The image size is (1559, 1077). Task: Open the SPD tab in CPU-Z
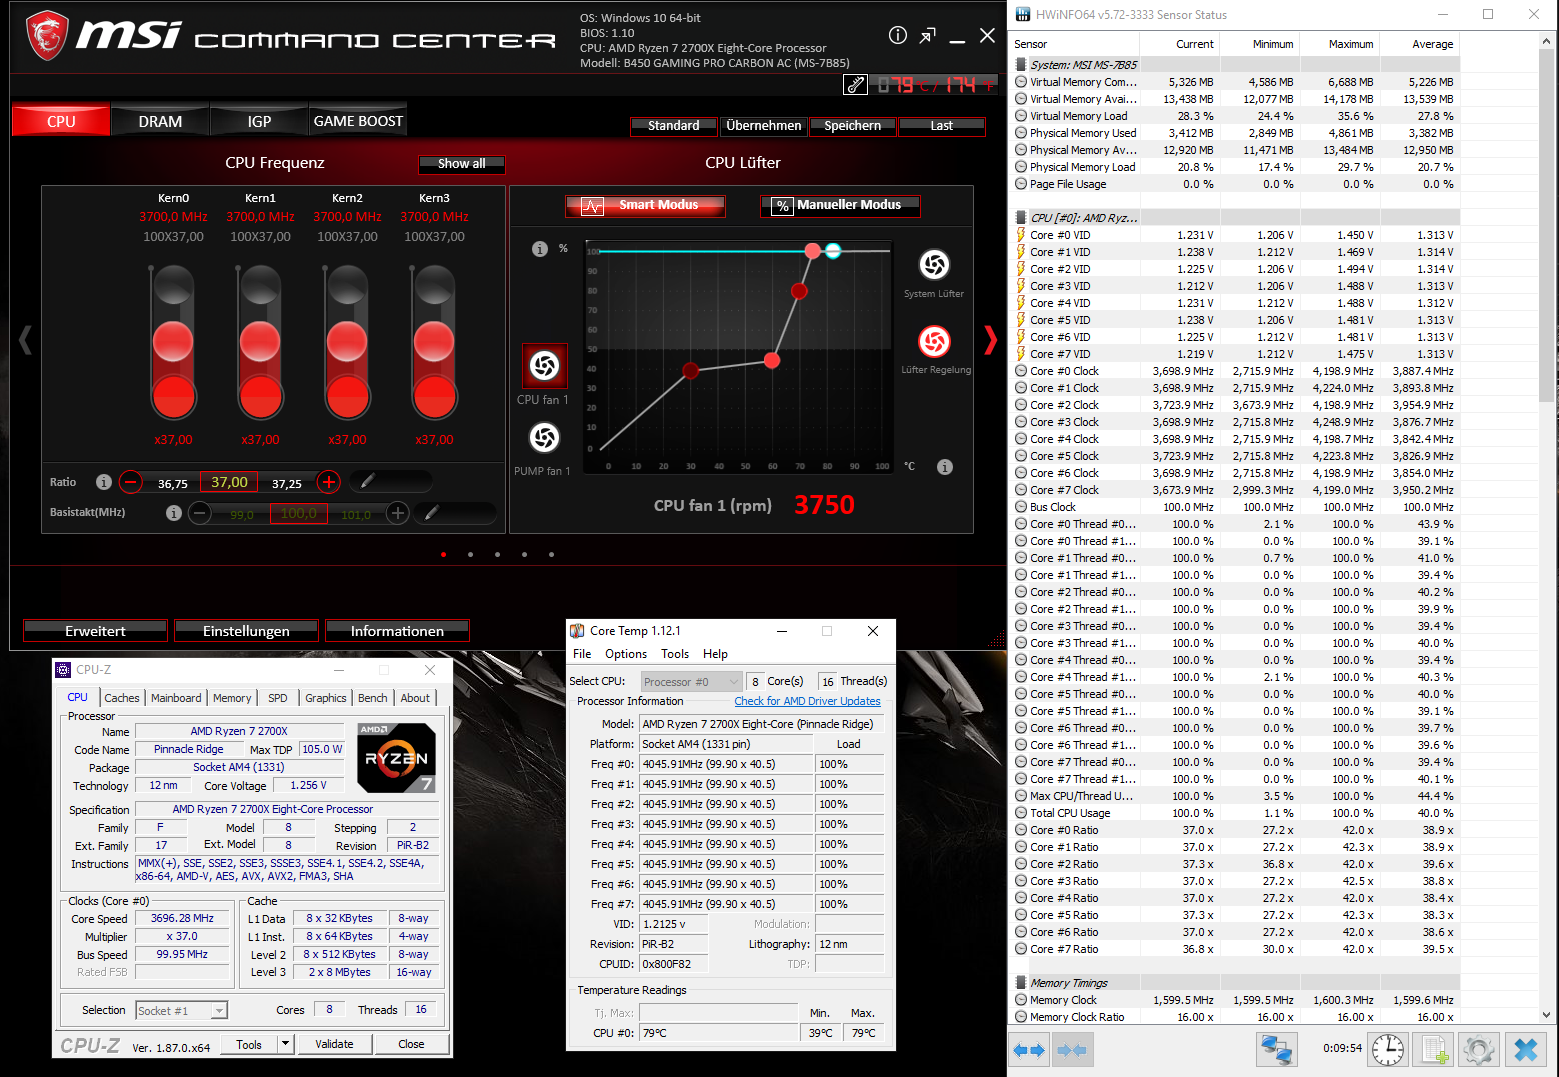(278, 698)
